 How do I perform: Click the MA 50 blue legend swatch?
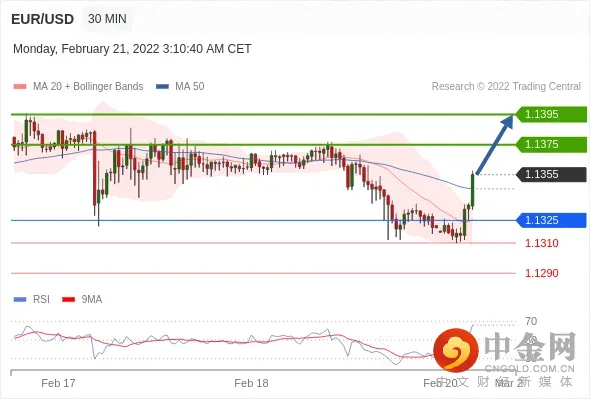tap(162, 87)
